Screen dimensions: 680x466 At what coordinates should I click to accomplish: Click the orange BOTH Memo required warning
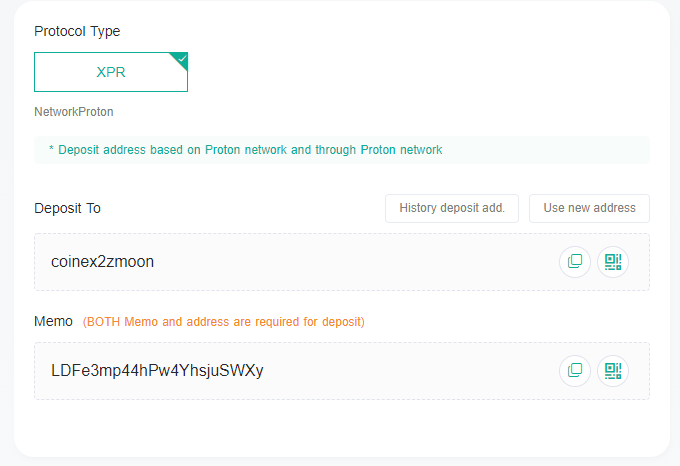pos(223,322)
